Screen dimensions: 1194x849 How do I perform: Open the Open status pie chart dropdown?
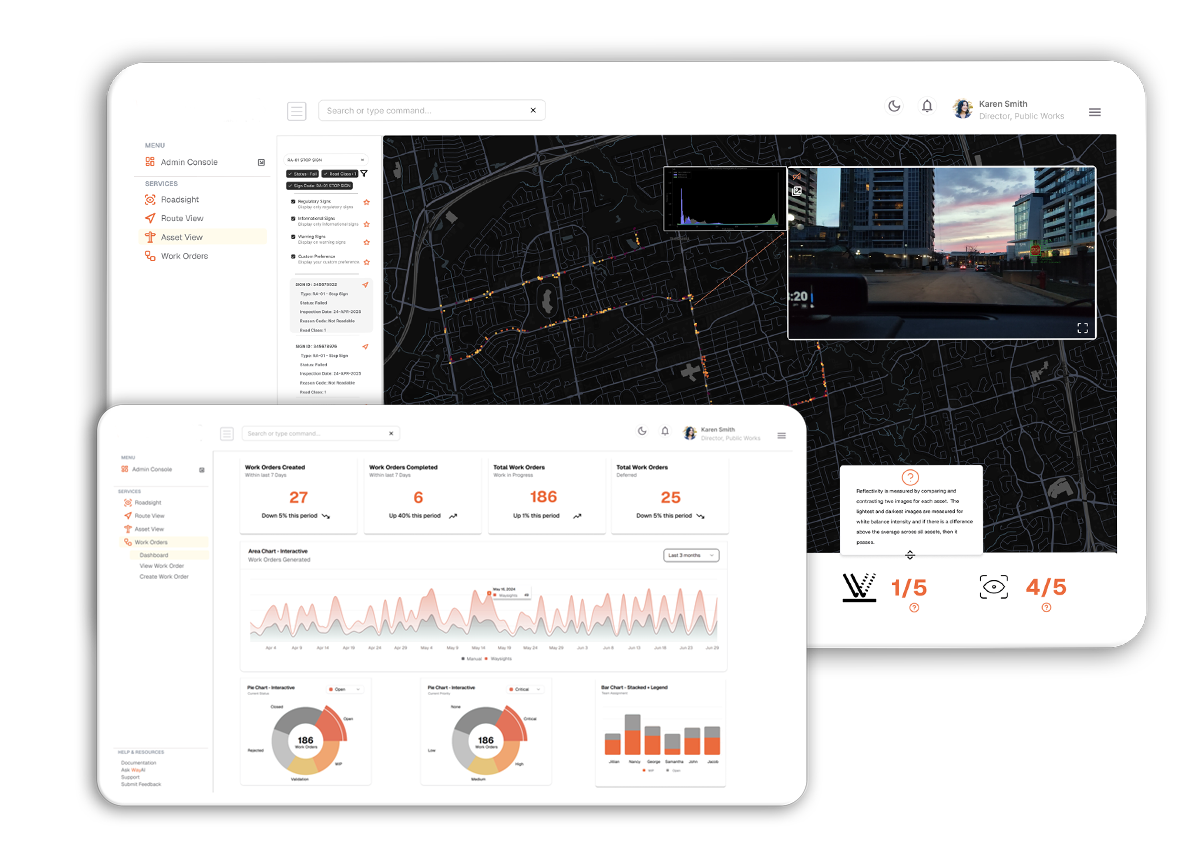pos(345,689)
